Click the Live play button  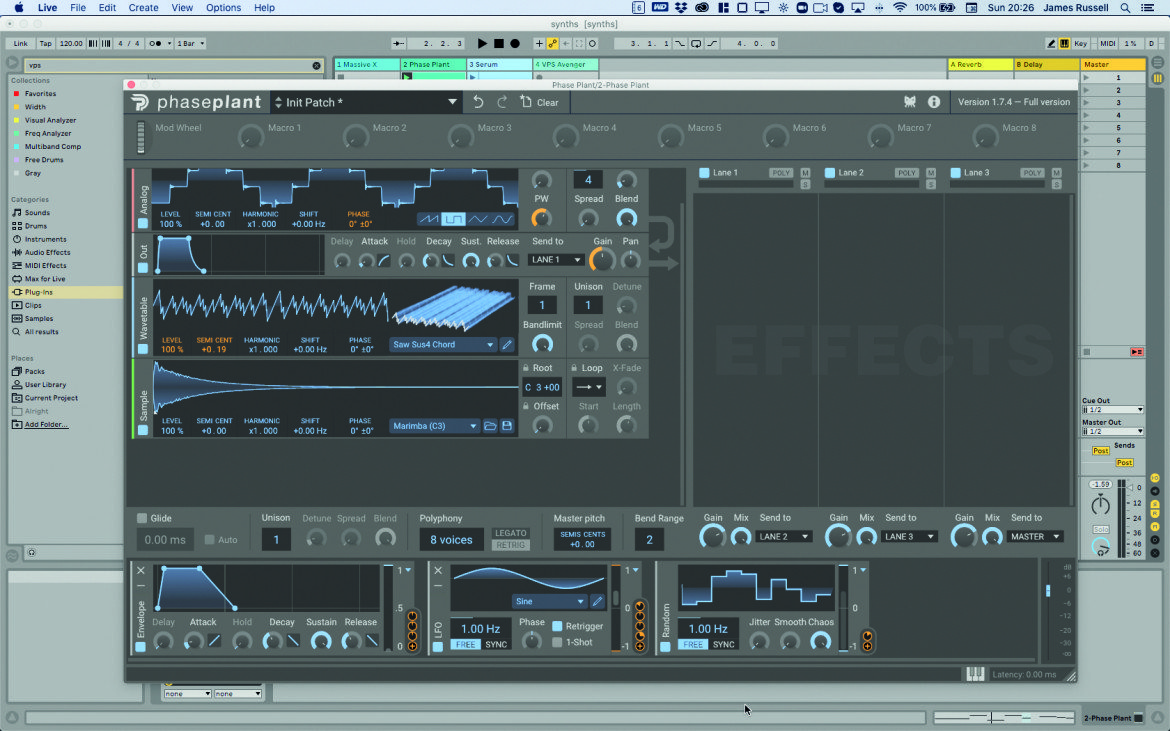(x=482, y=43)
